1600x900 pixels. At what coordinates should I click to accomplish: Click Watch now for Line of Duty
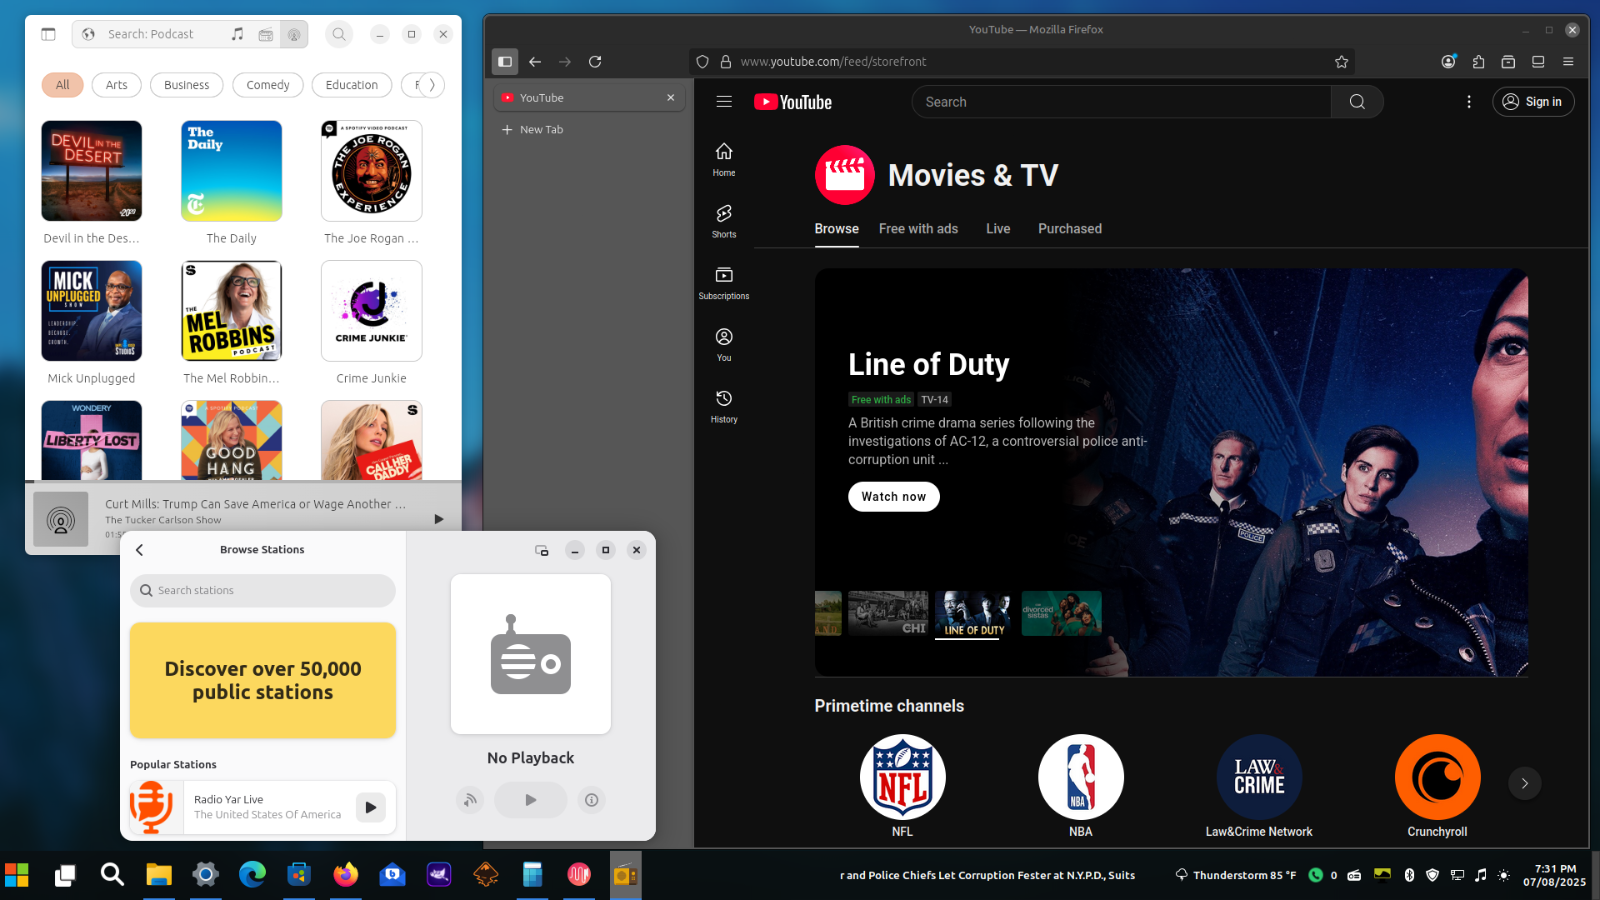893,497
